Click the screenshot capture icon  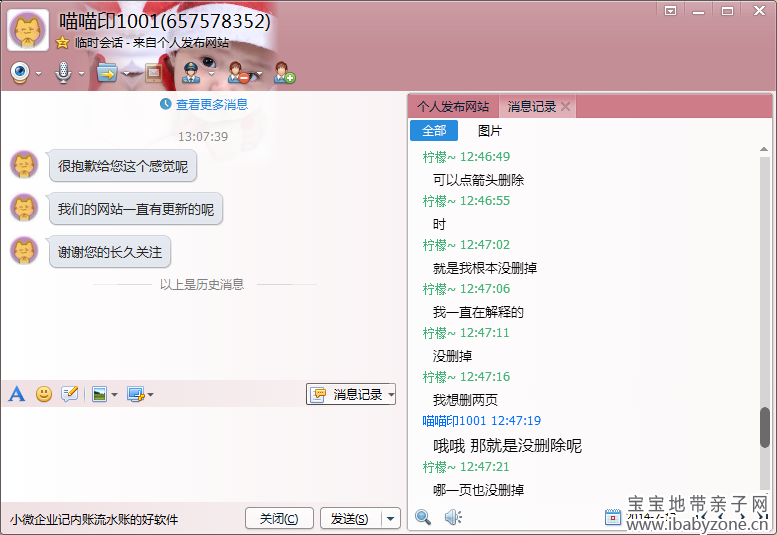tap(135, 394)
